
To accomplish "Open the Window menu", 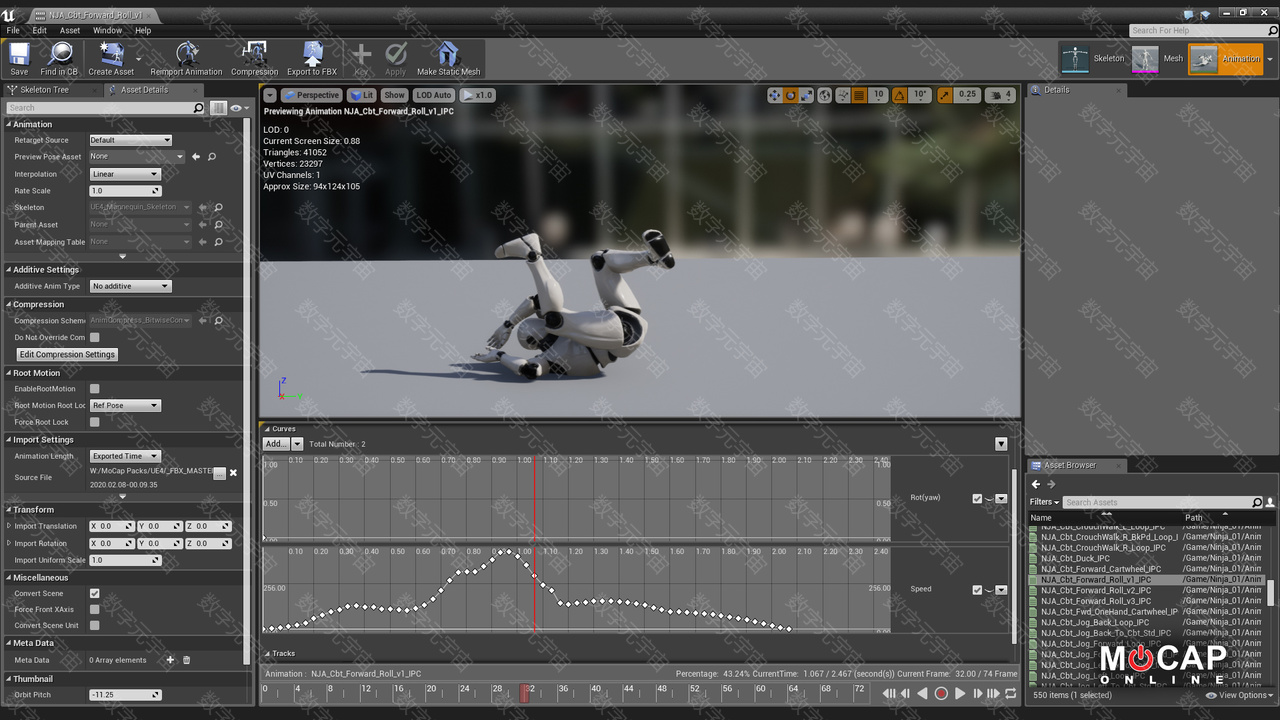I will pos(107,31).
